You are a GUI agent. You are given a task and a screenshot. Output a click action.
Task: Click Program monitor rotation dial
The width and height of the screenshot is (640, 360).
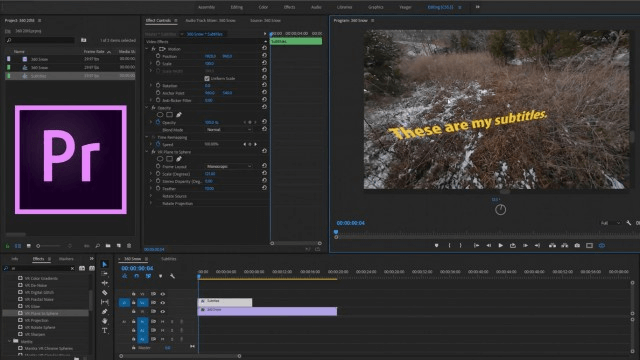(500, 210)
